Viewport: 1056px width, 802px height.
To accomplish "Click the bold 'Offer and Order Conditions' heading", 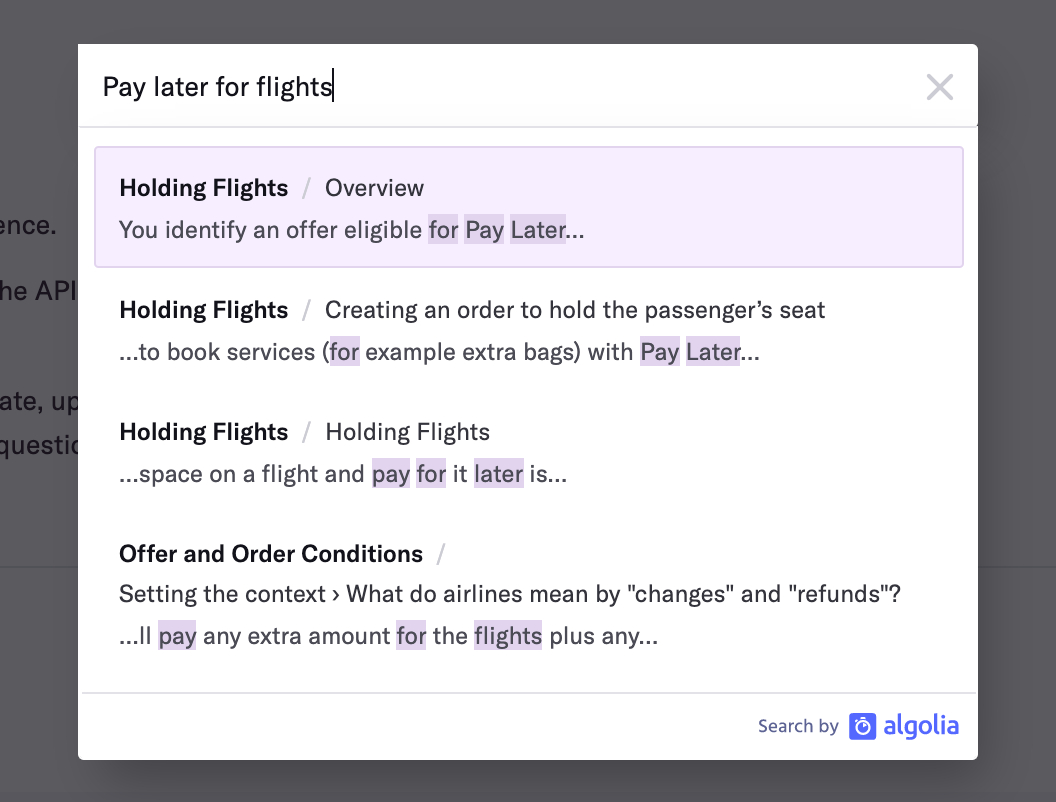I will click(271, 554).
